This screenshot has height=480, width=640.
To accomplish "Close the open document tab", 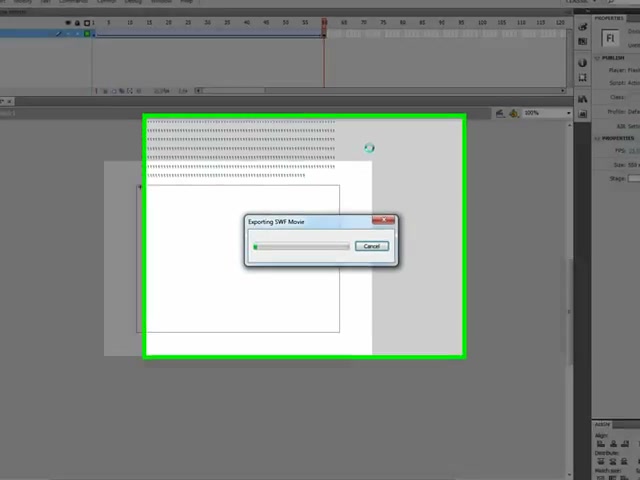I will [x=9, y=101].
